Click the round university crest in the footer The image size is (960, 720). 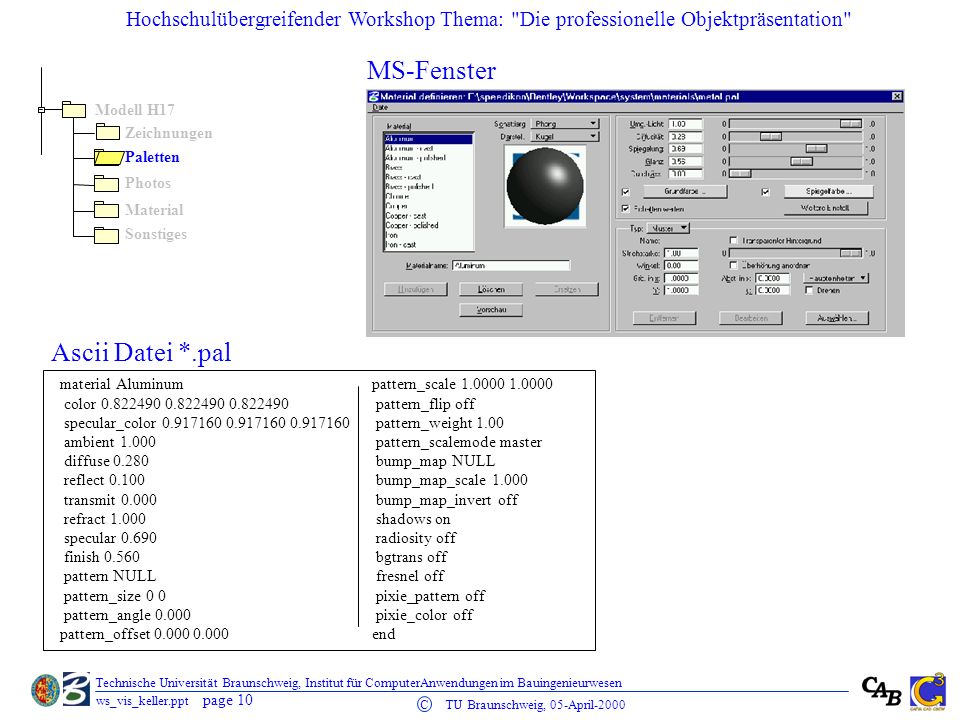(46, 691)
